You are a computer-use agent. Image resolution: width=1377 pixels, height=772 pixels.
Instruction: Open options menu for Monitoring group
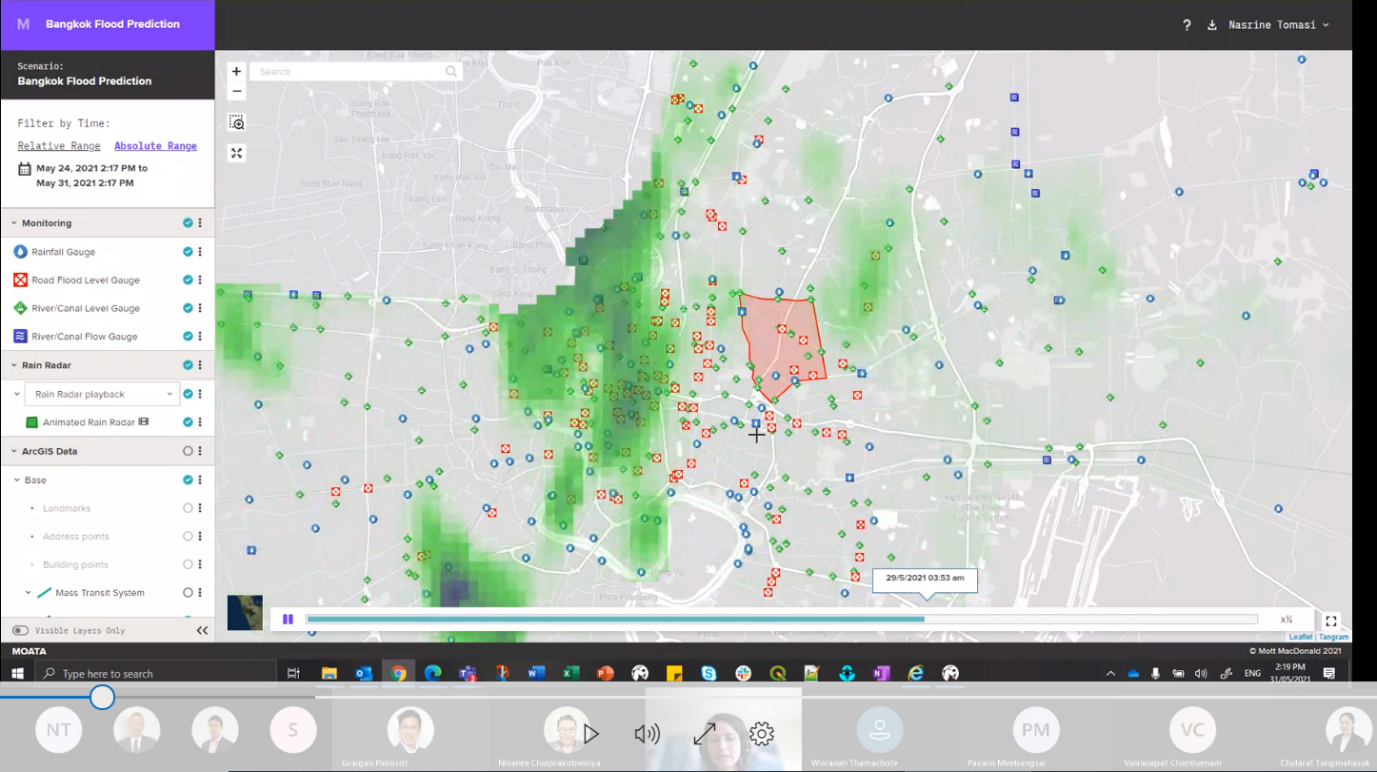200,223
